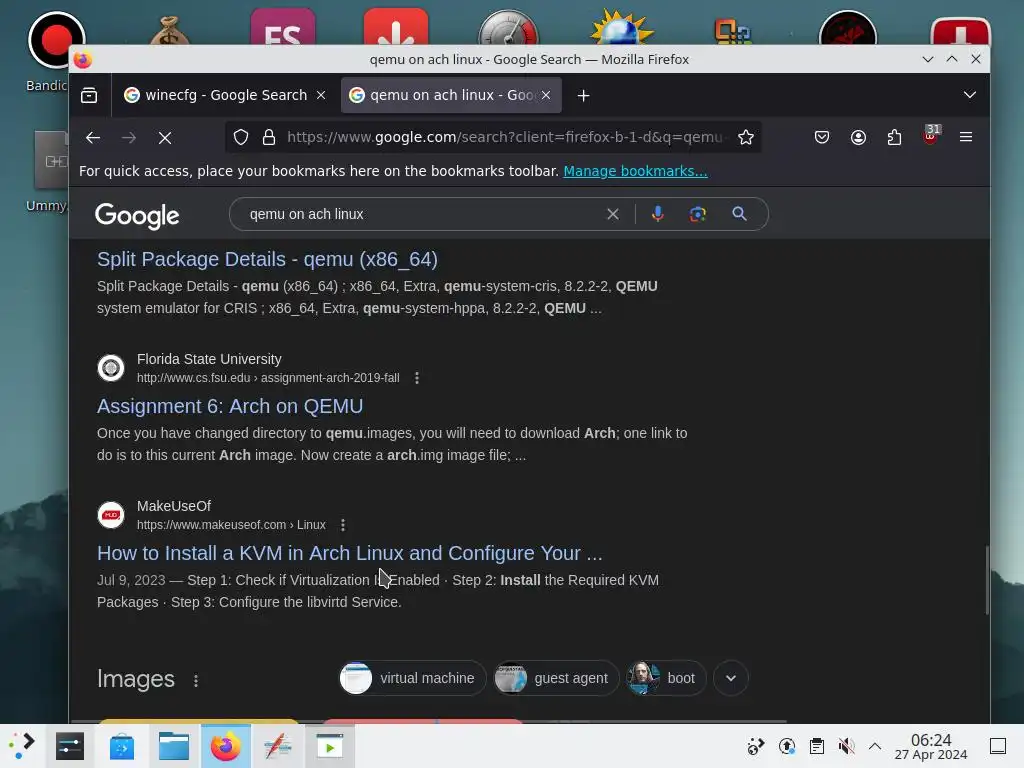The height and width of the screenshot is (768, 1024).
Task: Clear the Google search box text
Action: 613,214
